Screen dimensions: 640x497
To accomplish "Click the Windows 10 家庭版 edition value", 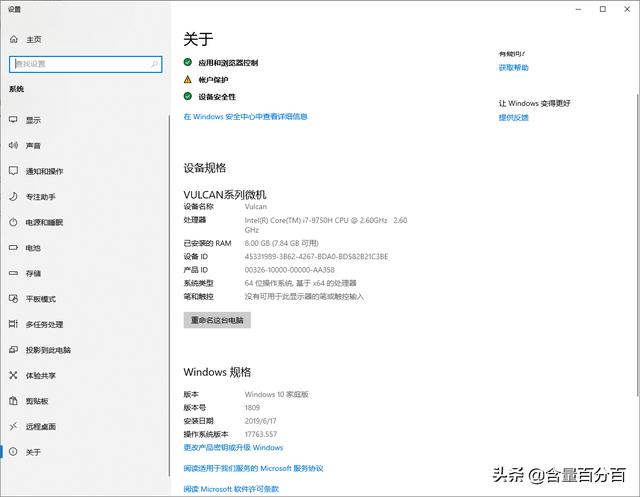I will click(276, 394).
